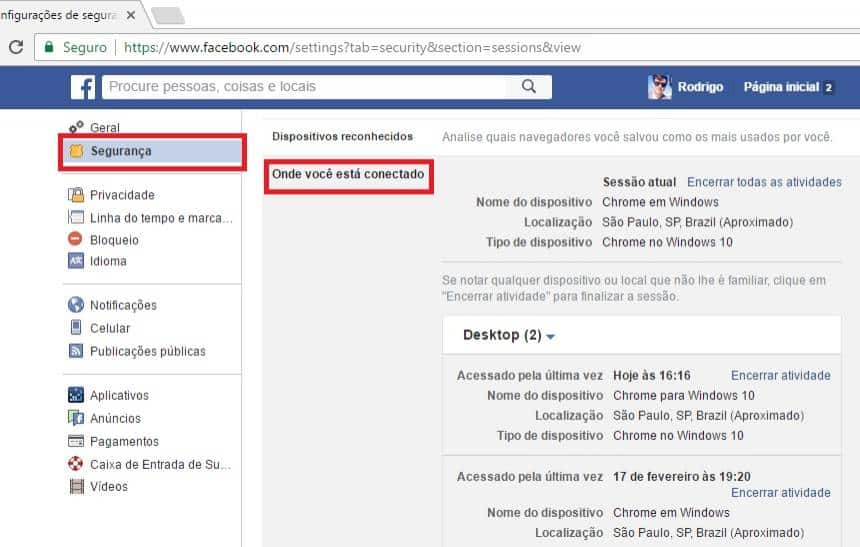The height and width of the screenshot is (547, 860).
Task: Click the Celular phone icon
Action: coord(76,328)
